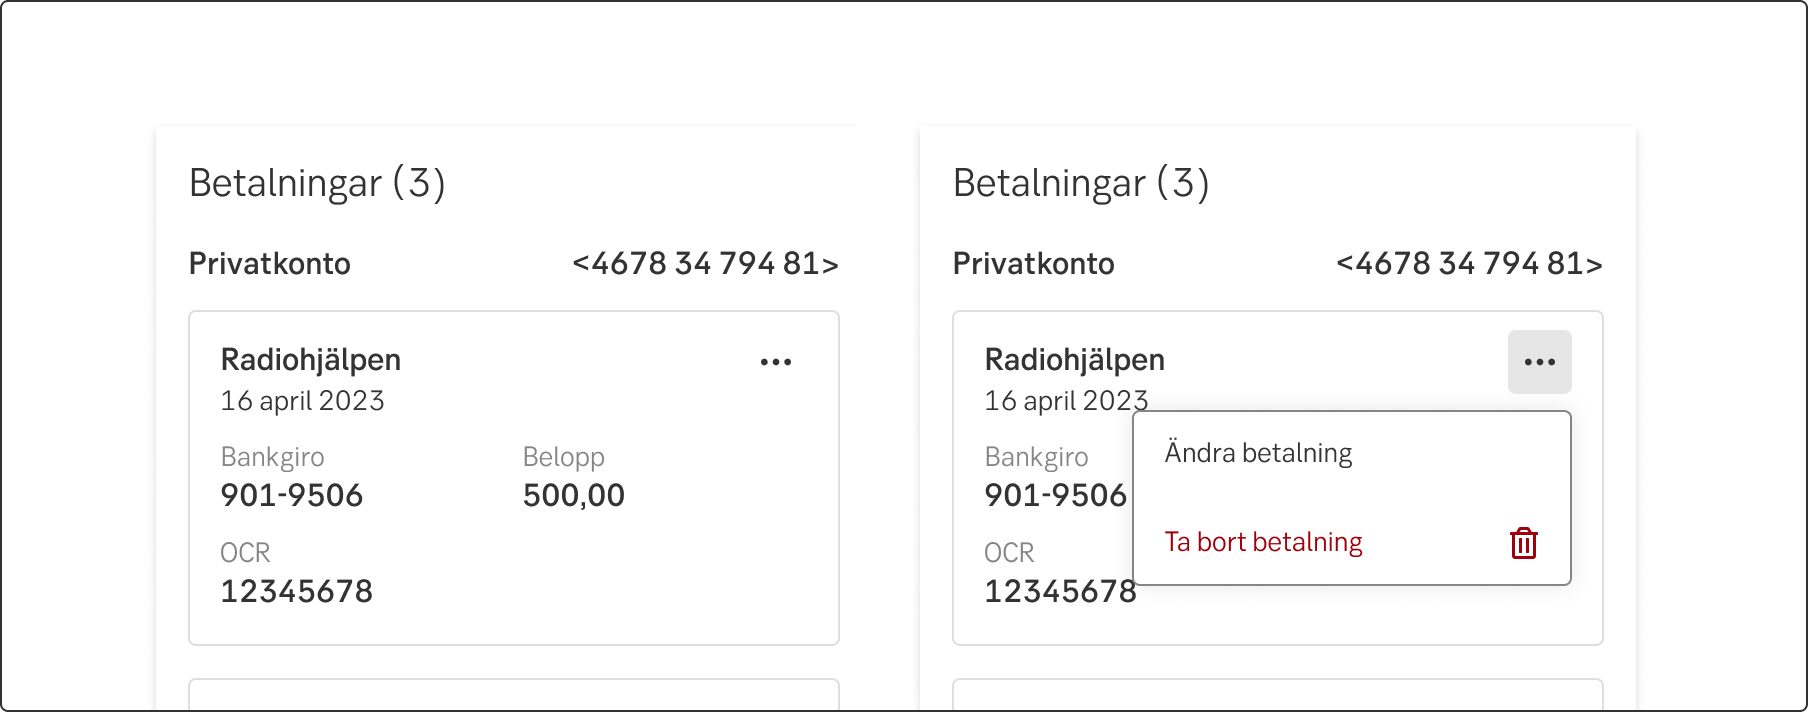Click the OCR number 12345678 in the left card
This screenshot has height=712, width=1808.
296,591
